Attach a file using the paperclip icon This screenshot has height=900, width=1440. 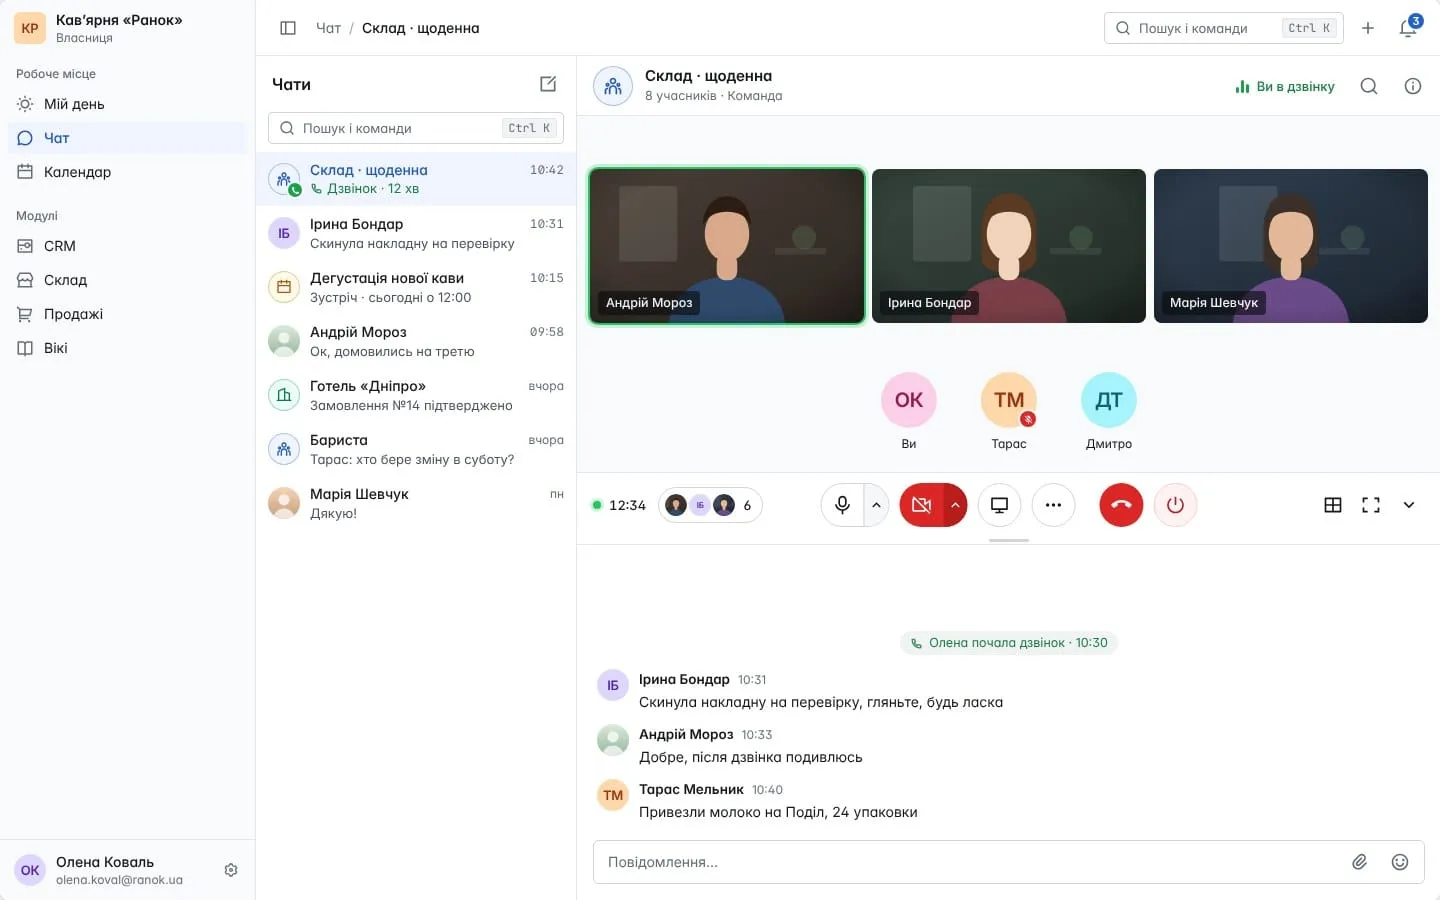(1360, 862)
